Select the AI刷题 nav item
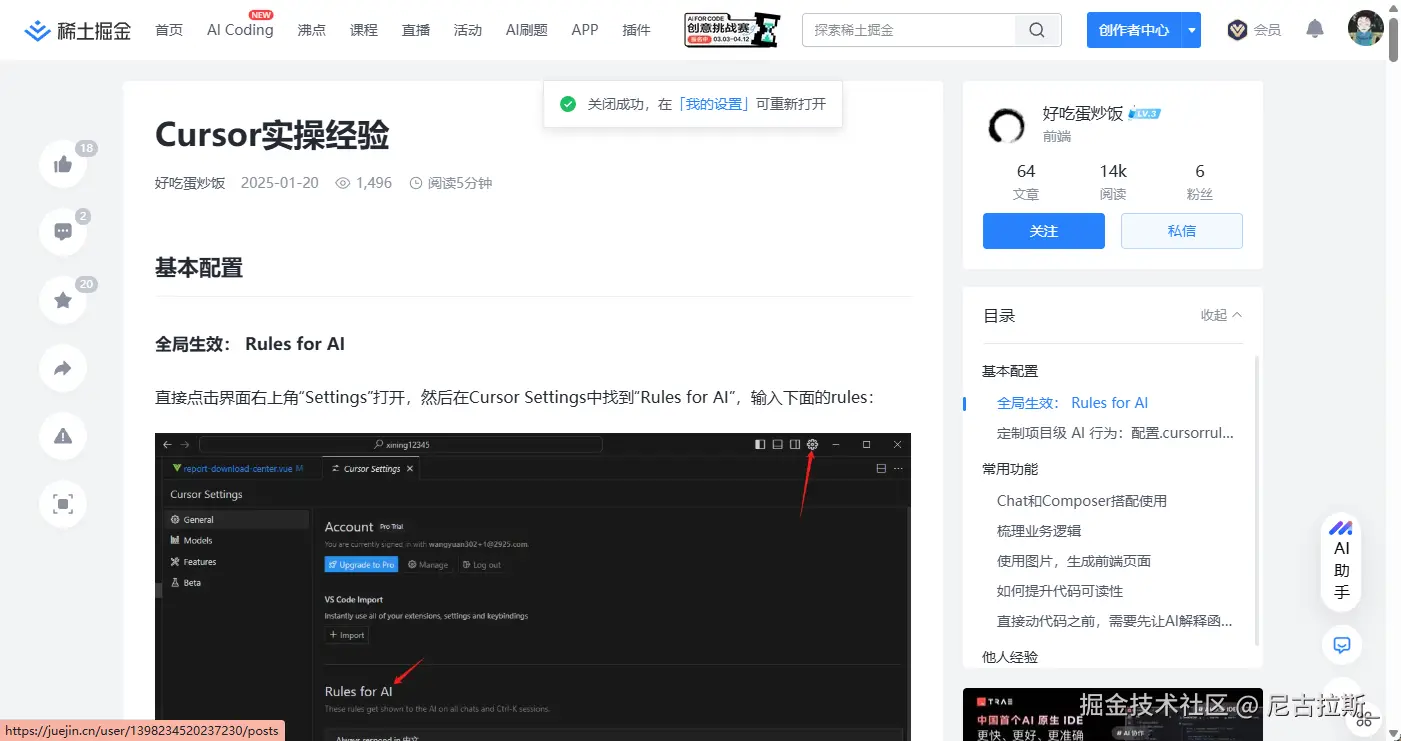The height and width of the screenshot is (741, 1401). pos(526,30)
